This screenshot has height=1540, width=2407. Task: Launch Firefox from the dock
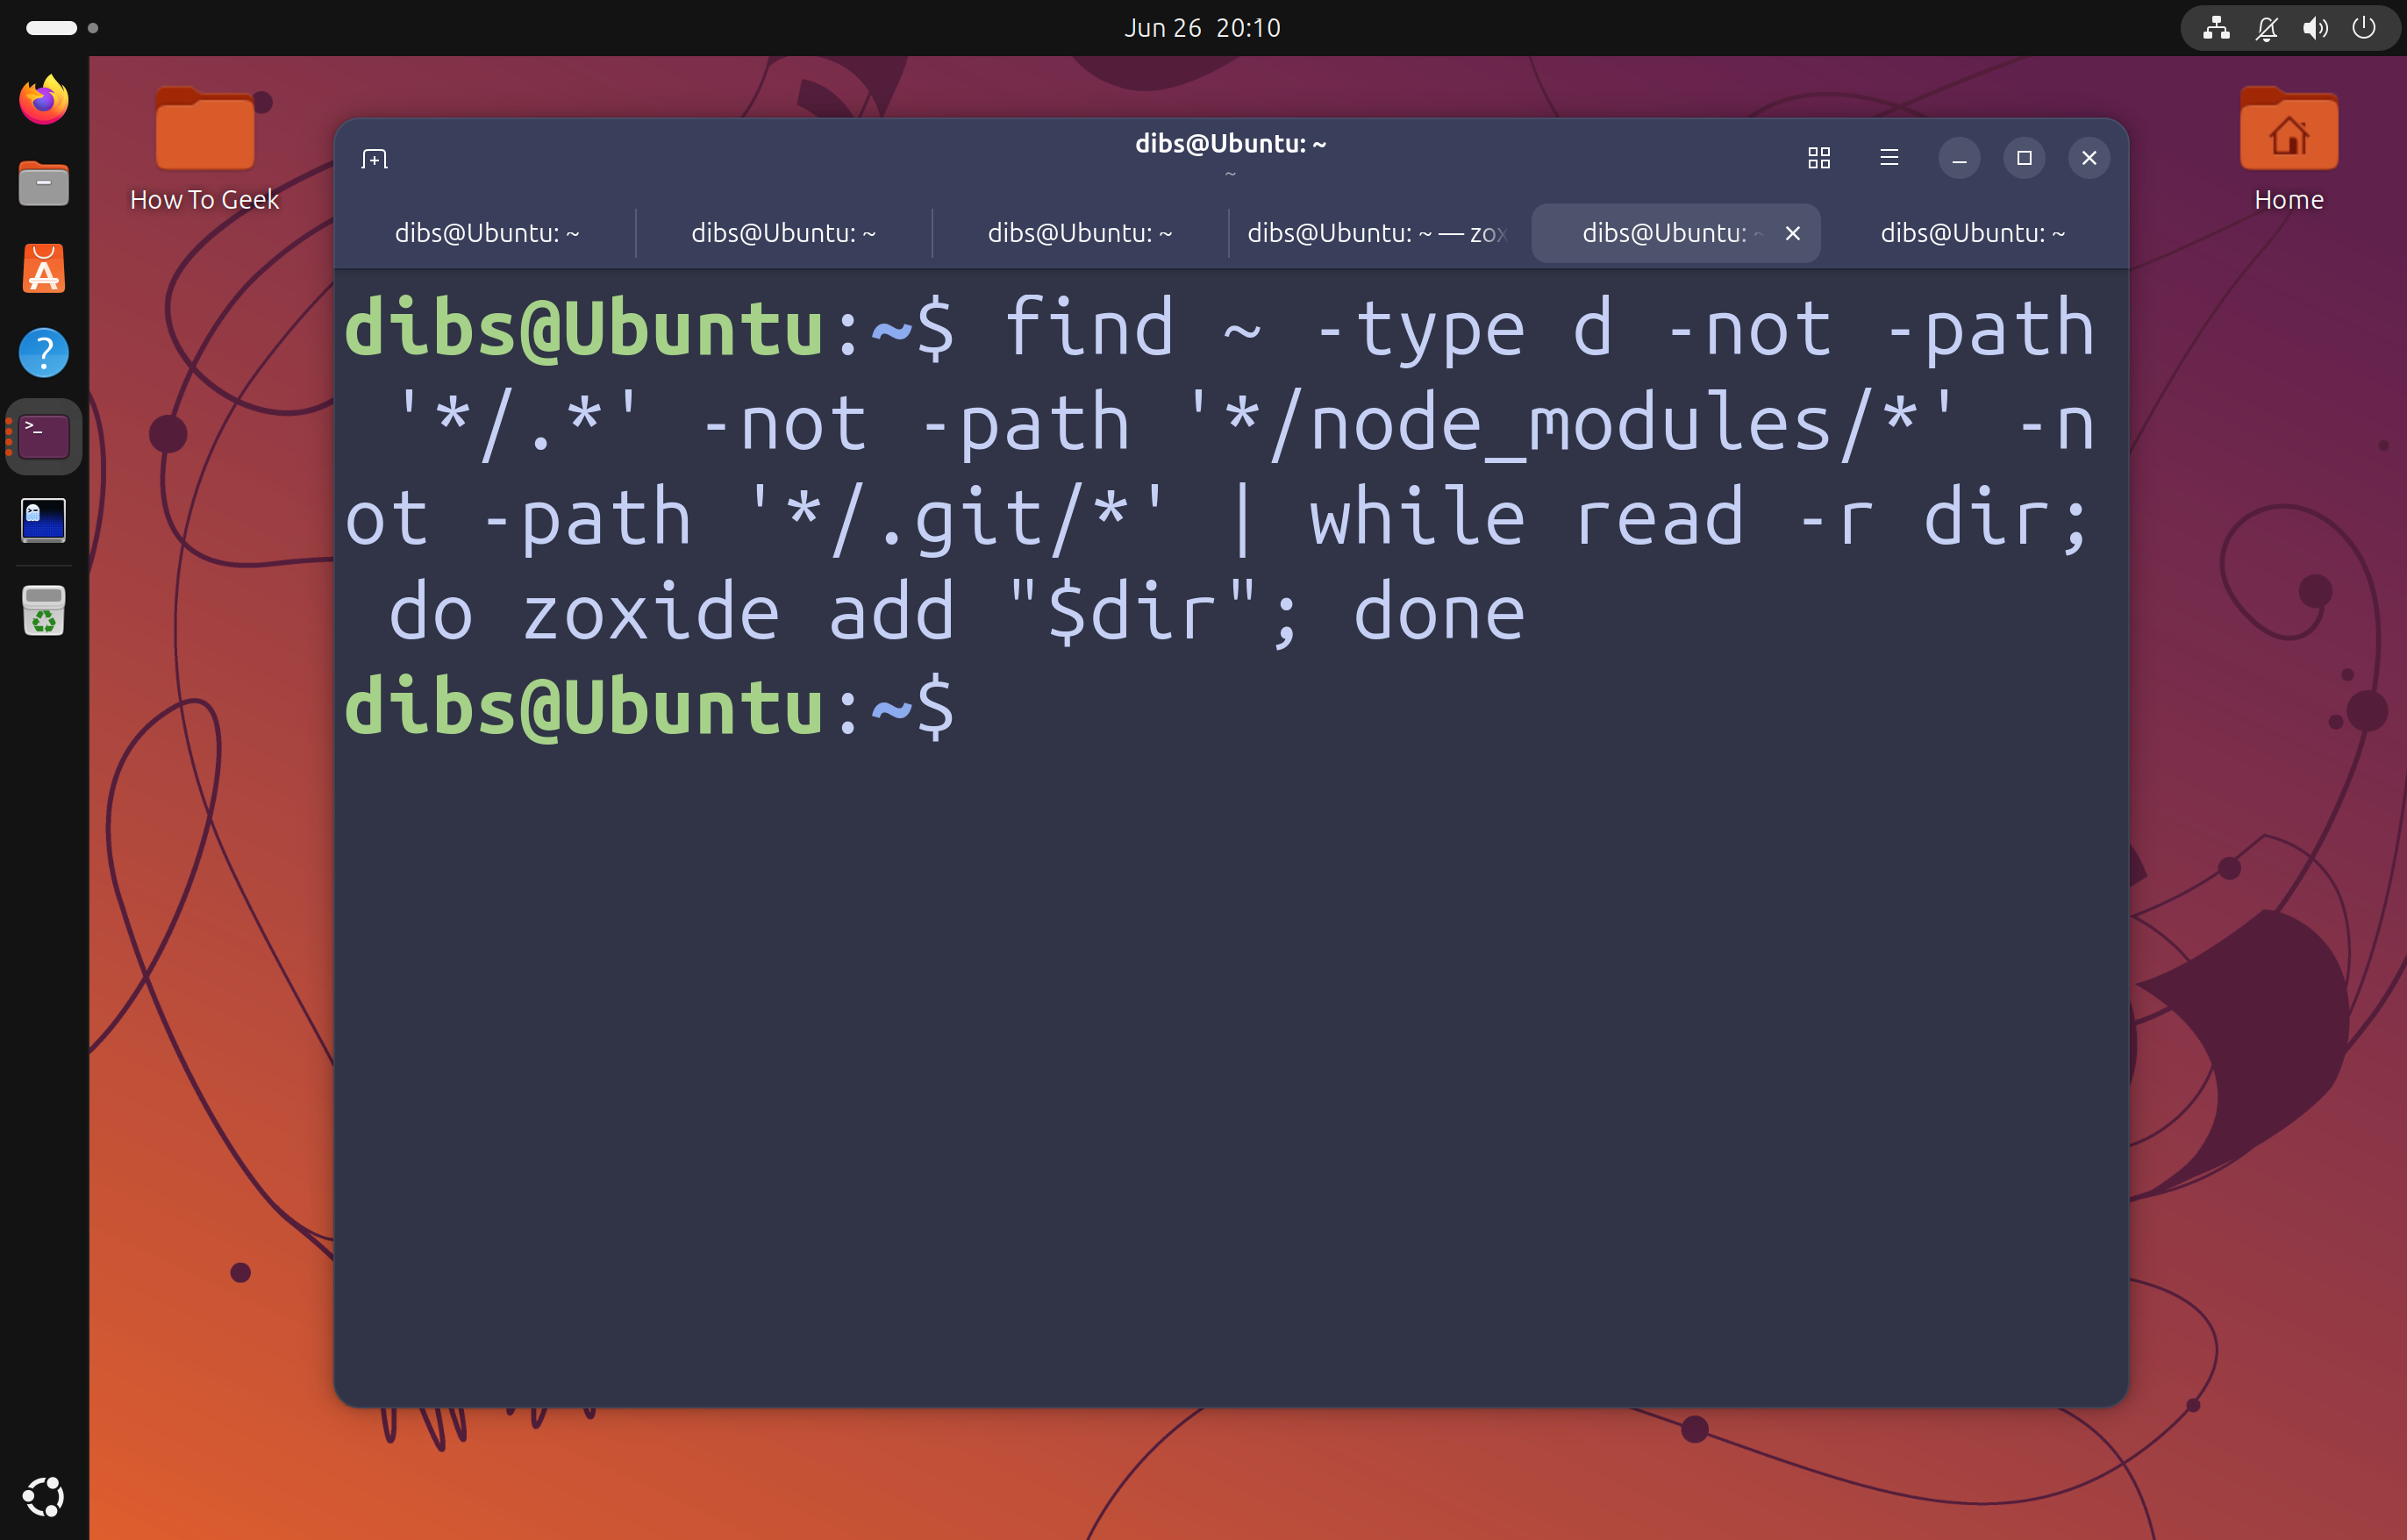click(x=44, y=100)
